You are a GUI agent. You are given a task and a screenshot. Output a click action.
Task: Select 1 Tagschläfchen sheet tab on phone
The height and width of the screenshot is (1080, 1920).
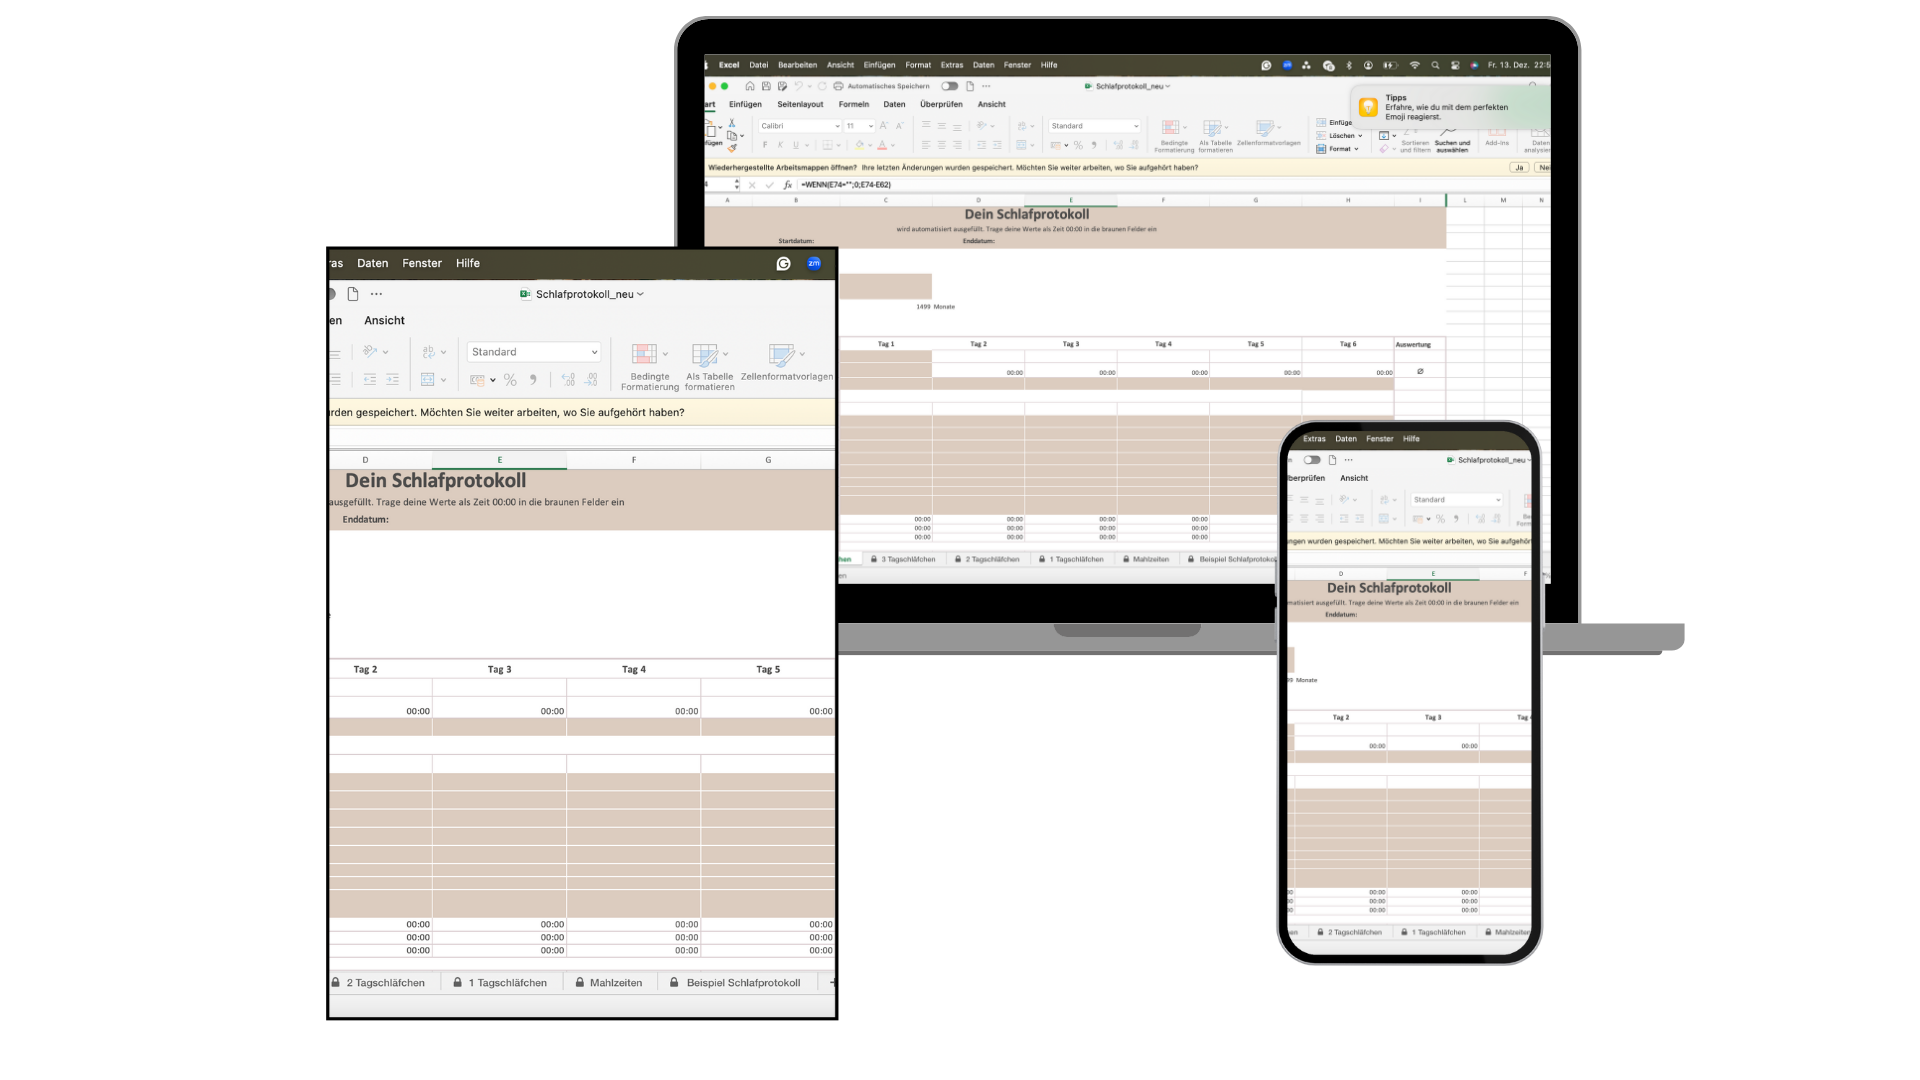[1433, 932]
